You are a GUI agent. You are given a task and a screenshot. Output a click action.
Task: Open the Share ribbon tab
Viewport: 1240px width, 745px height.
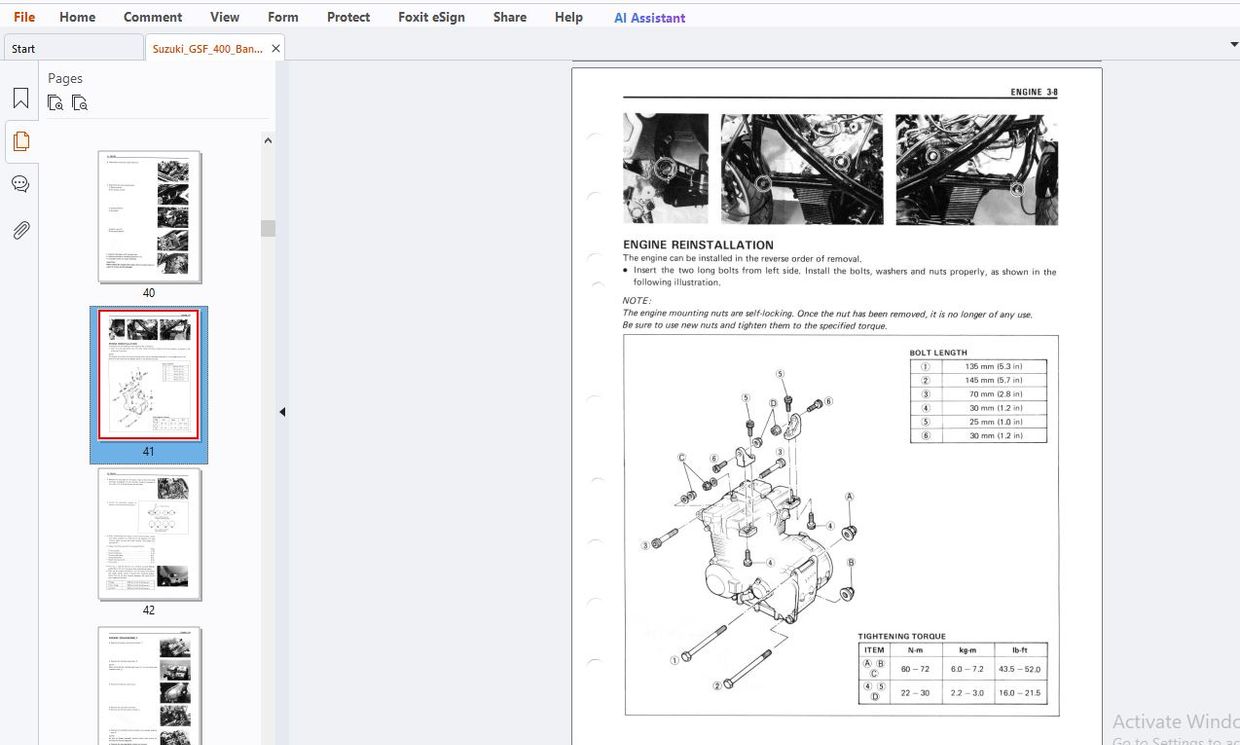(509, 16)
